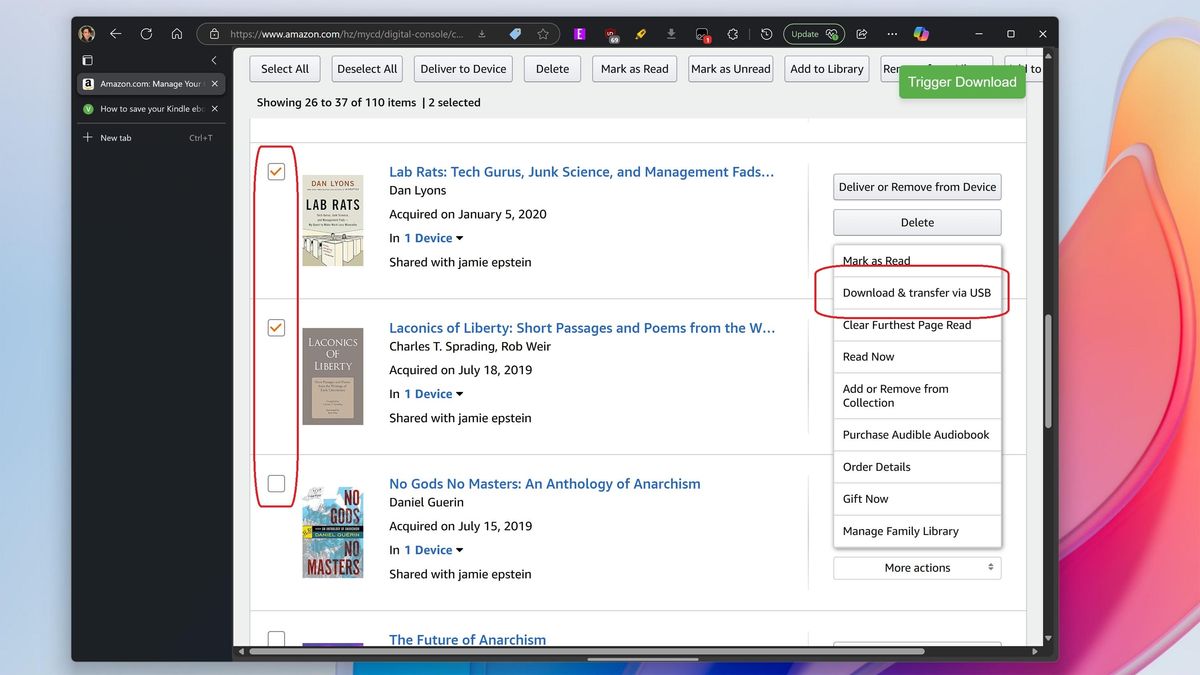Expand the 1 Device dropdown for Lab Rats
Screen dimensions: 1200x675
[x=434, y=238]
